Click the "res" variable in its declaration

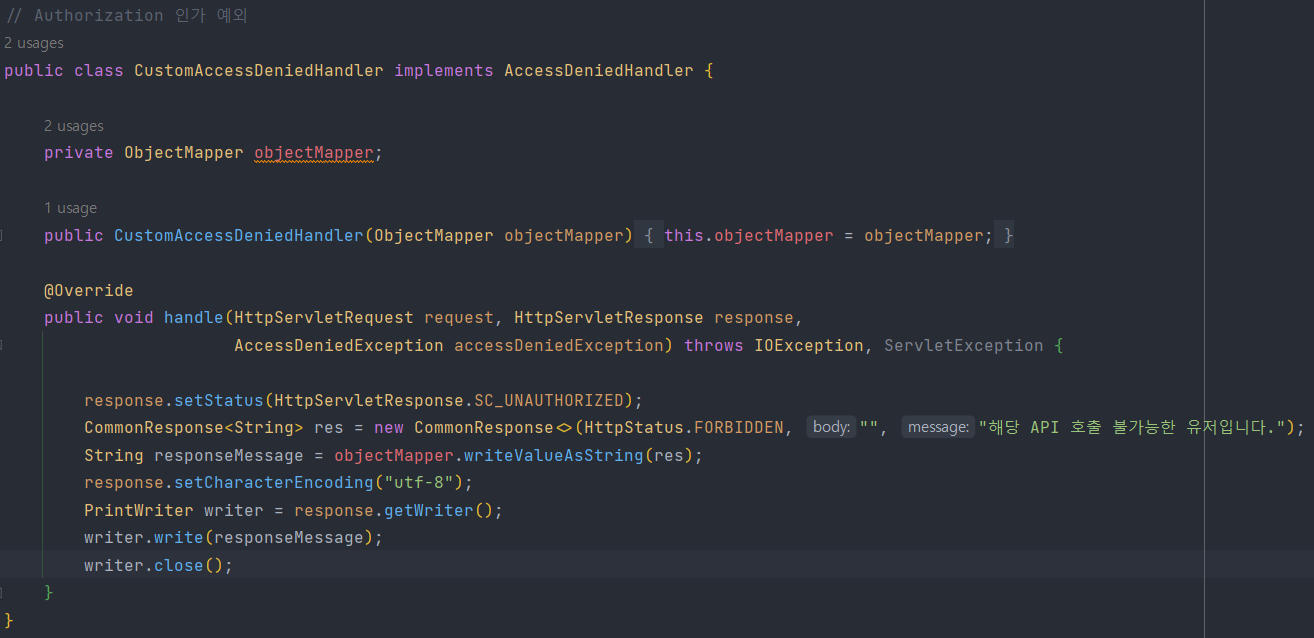328,427
